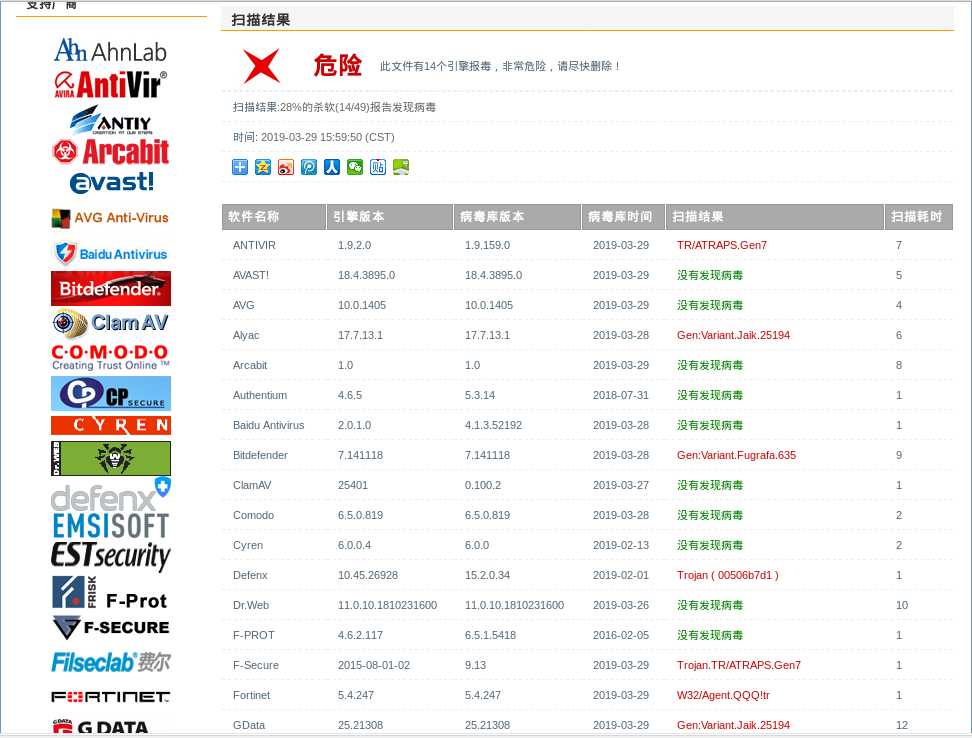Image resolution: width=972 pixels, height=738 pixels.
Task: Click the 28% detection summary text
Action: [x=334, y=107]
